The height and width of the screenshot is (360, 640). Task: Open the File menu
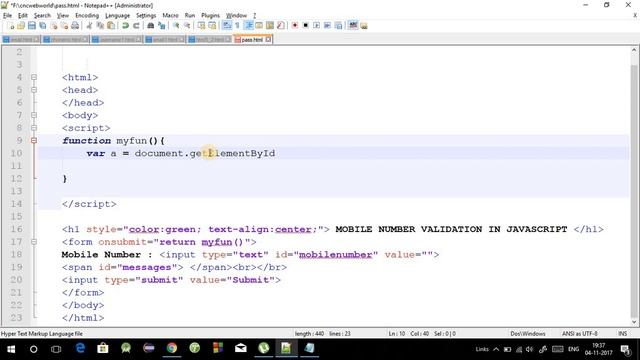coord(7,16)
